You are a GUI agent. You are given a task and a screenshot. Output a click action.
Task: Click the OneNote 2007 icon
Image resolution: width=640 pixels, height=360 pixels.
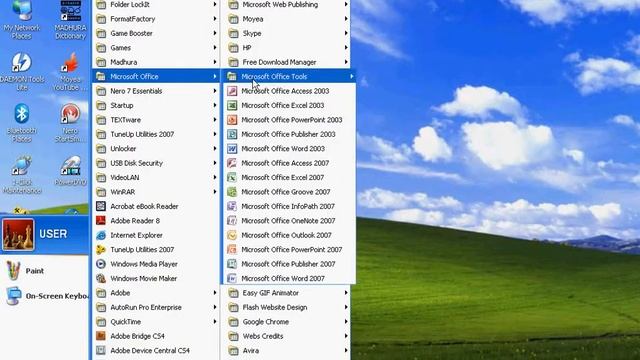pos(232,221)
